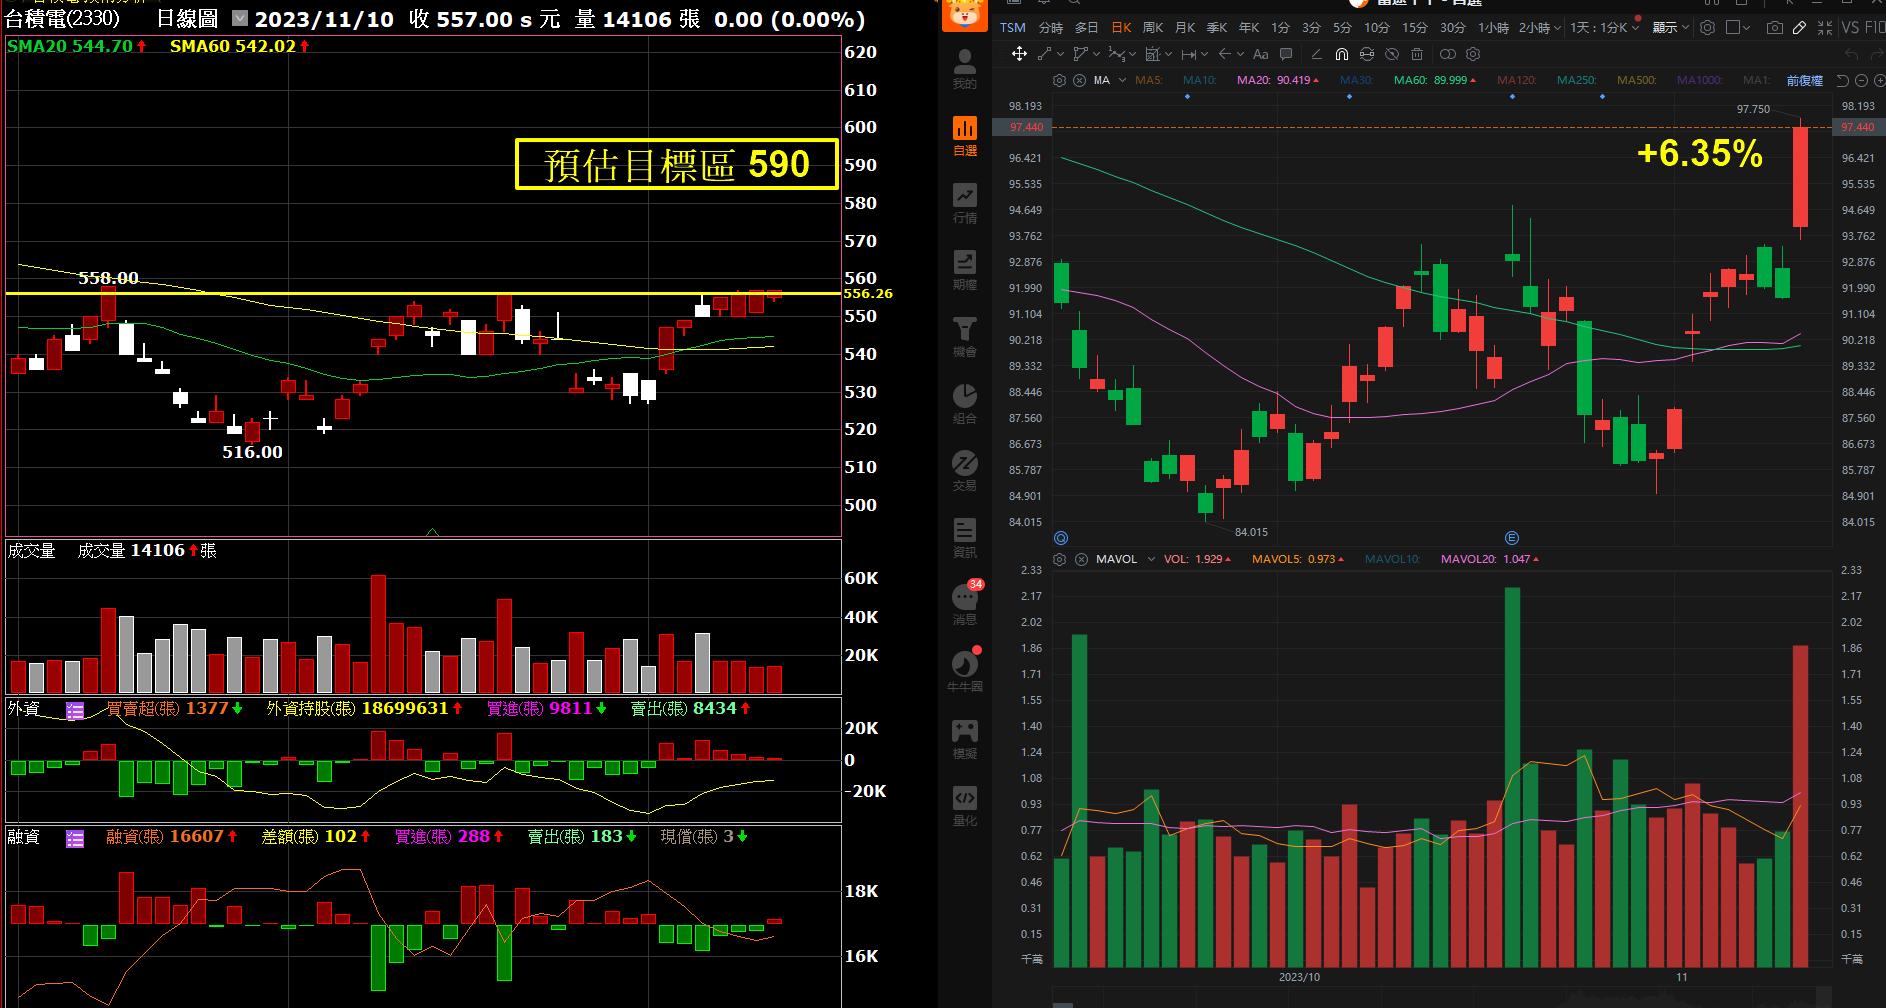Switch to the 15分 timeframe tab
The image size is (1886, 1008).
[x=1414, y=28]
